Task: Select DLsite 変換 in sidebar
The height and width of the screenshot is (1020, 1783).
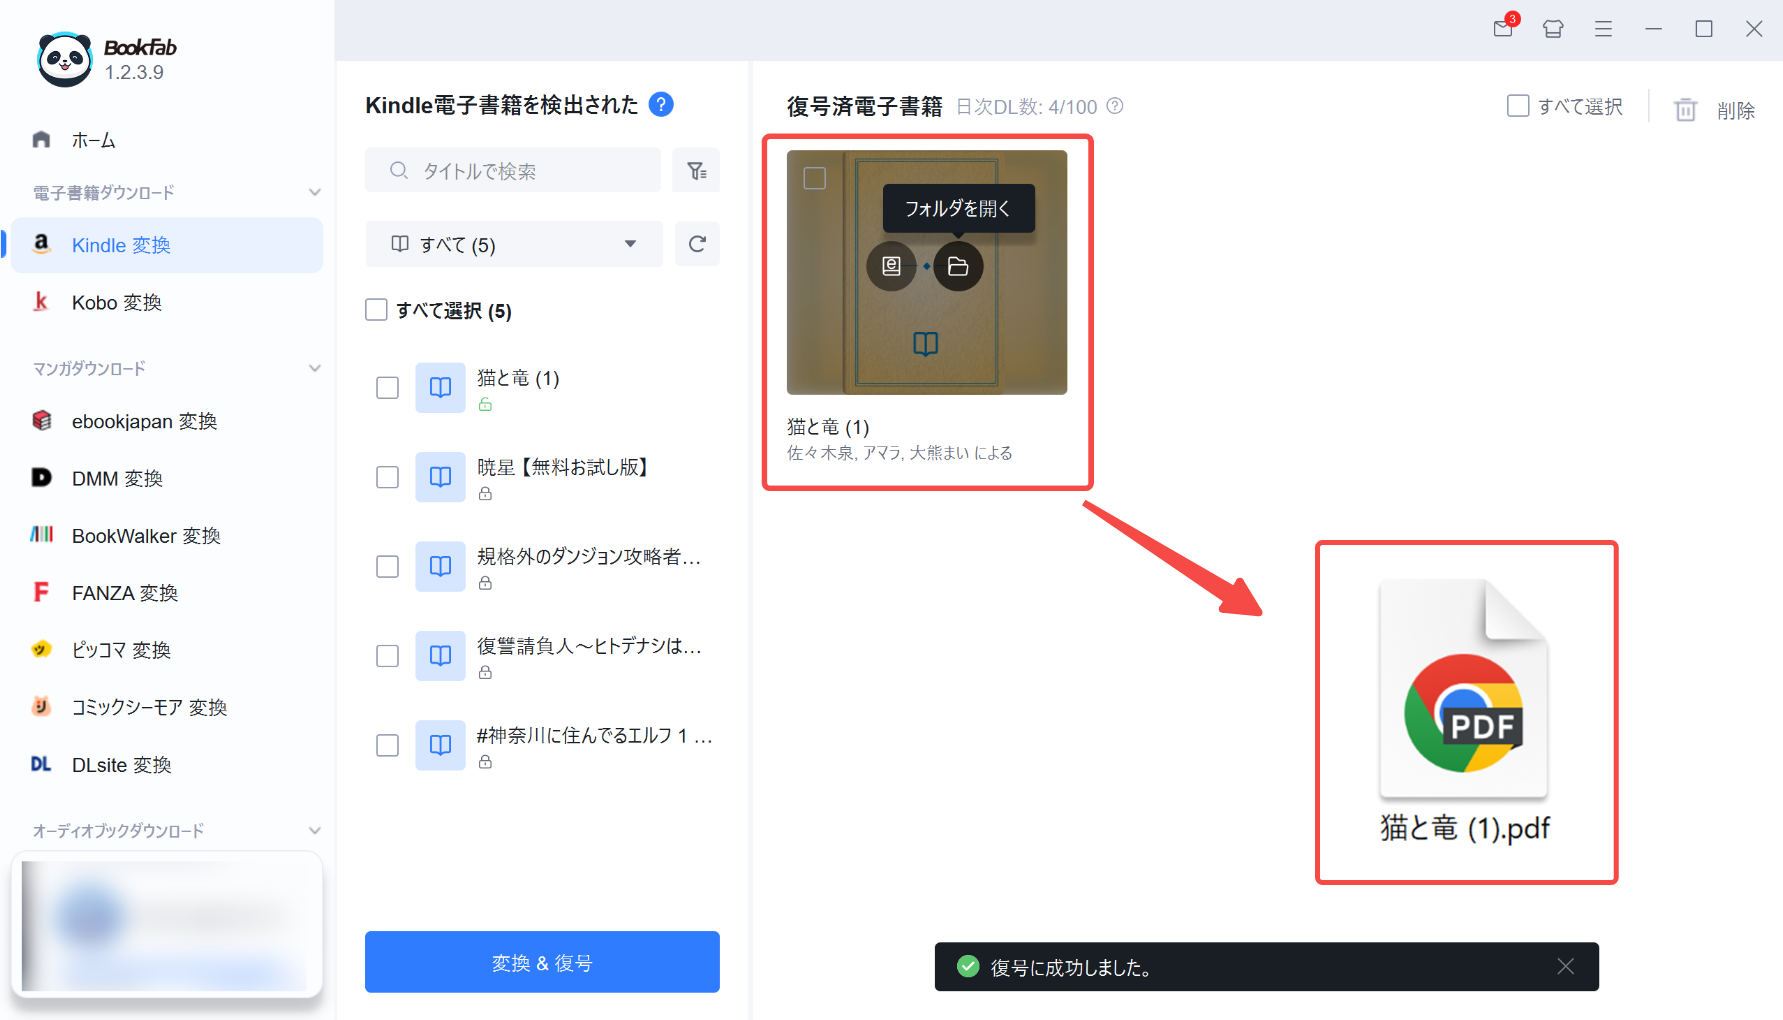Action: (x=166, y=764)
